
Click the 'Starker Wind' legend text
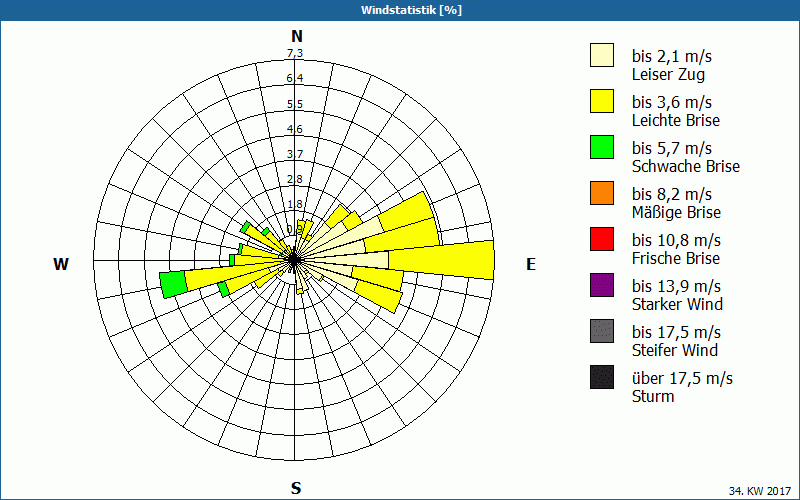[677, 304]
